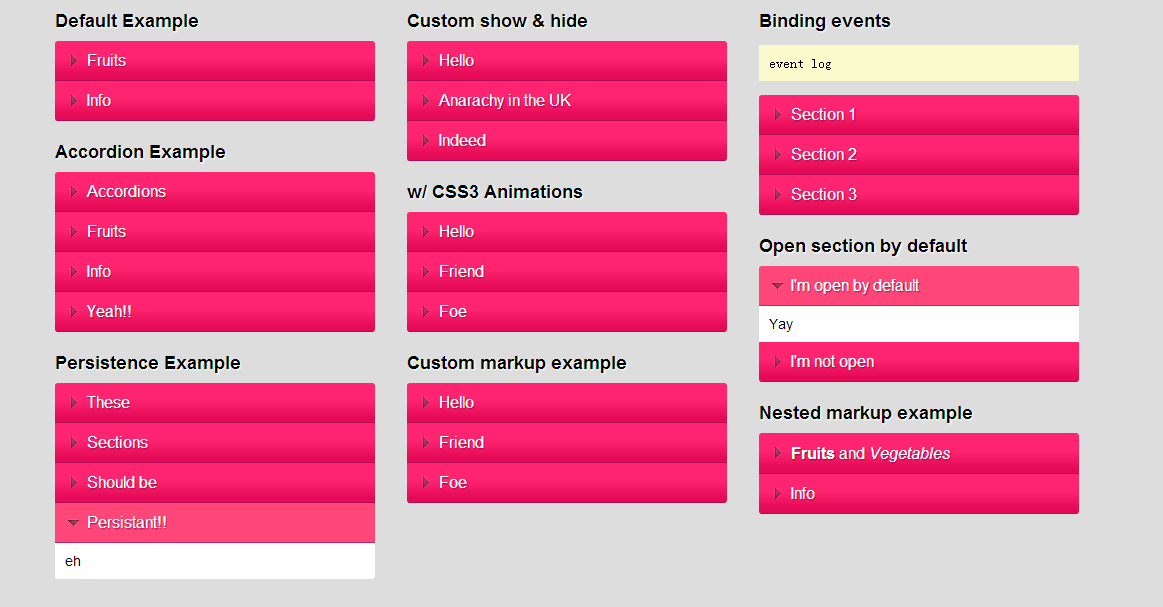The image size is (1163, 607).
Task: Open Section 1 in Binding events
Action: click(919, 115)
